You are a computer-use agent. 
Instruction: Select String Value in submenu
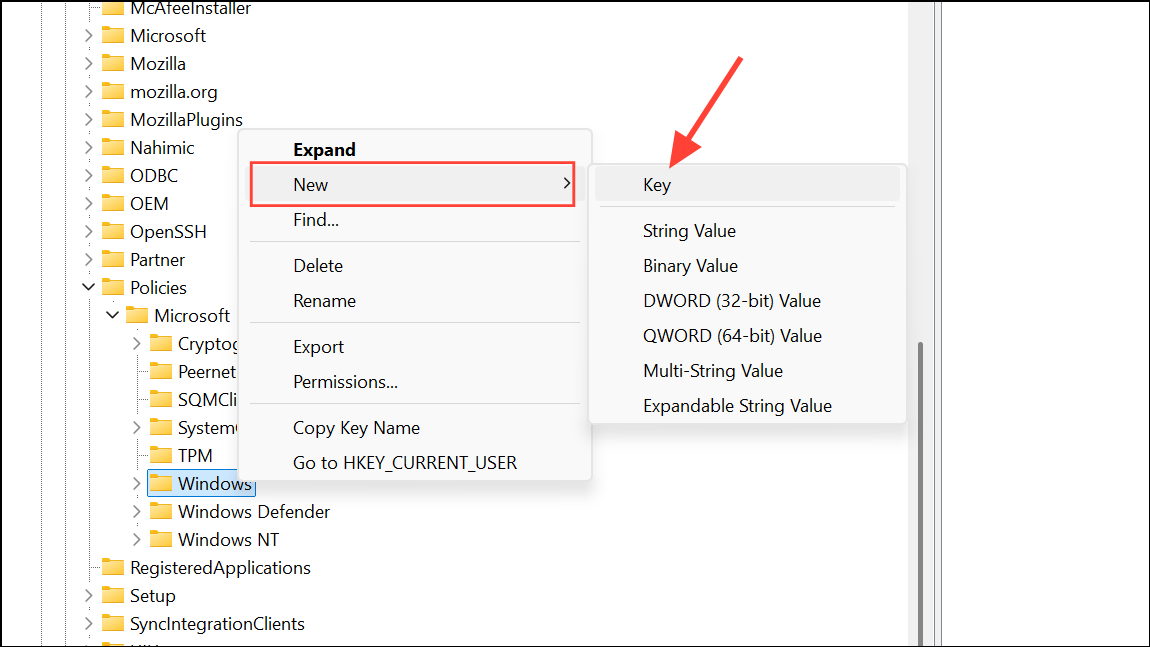tap(689, 231)
